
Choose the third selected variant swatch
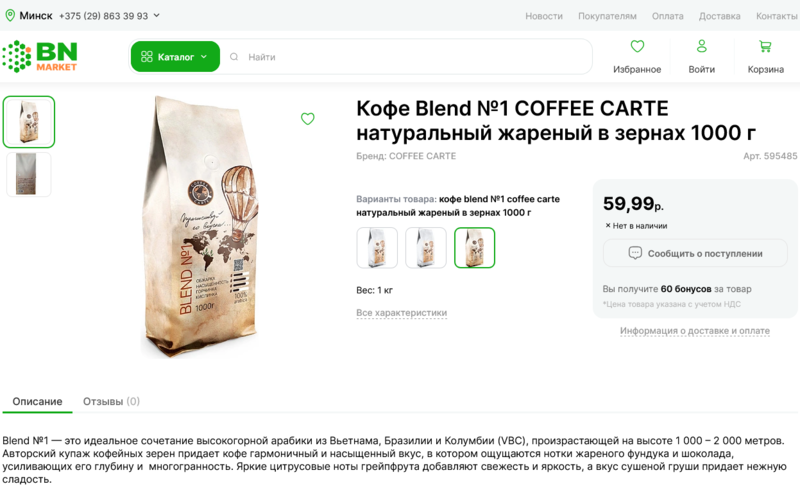(474, 248)
